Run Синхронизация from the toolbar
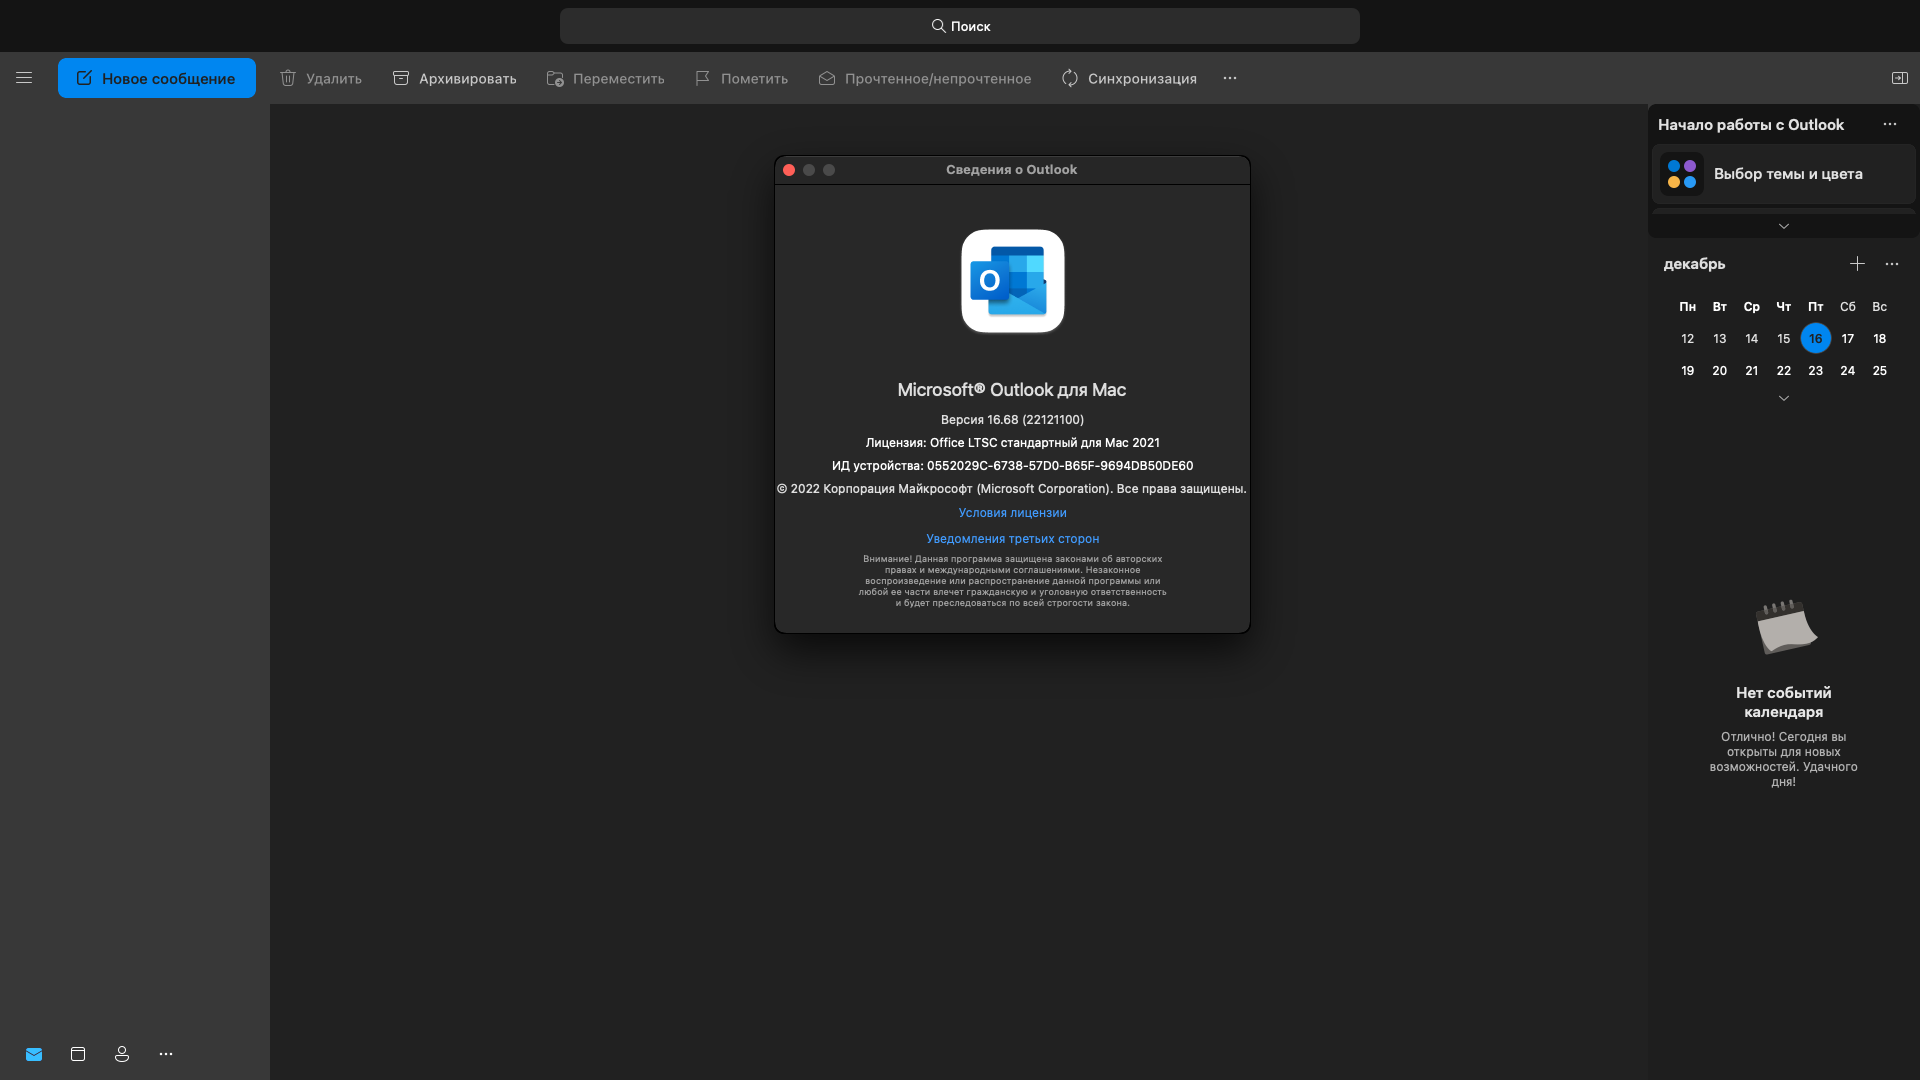Image resolution: width=1920 pixels, height=1080 pixels. click(1129, 78)
